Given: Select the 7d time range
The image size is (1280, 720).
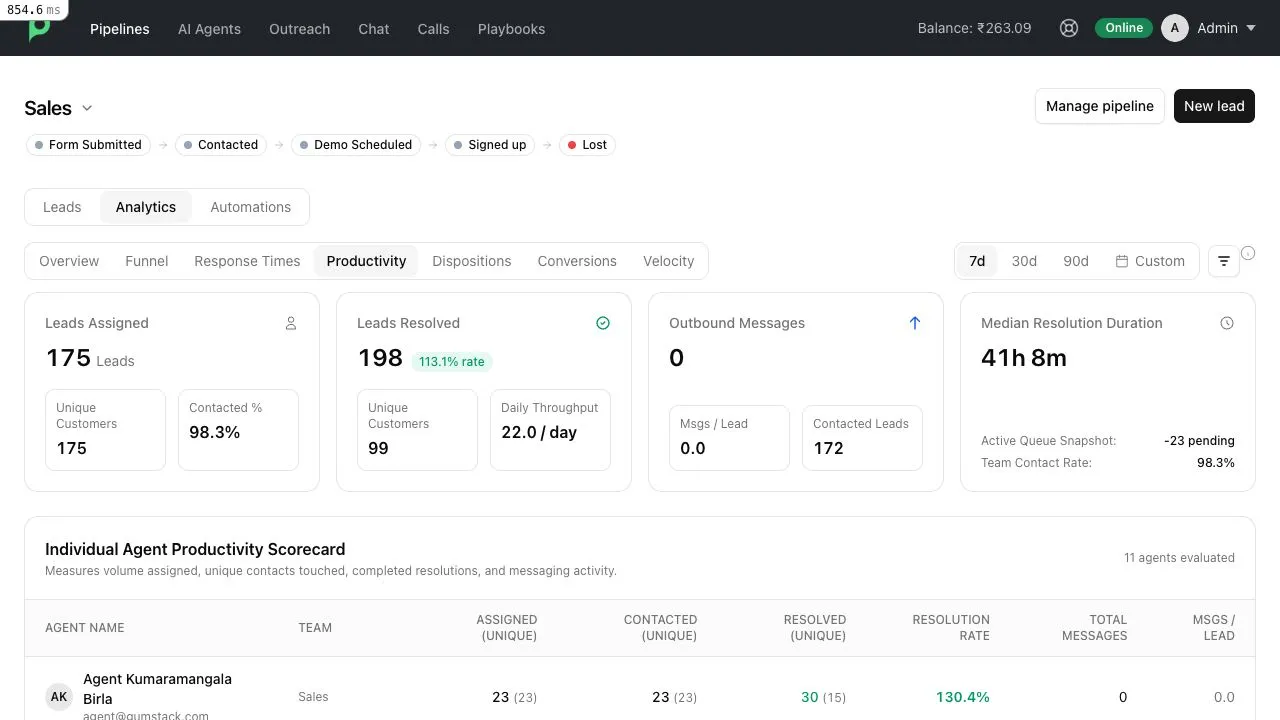Looking at the screenshot, I should coord(977,261).
